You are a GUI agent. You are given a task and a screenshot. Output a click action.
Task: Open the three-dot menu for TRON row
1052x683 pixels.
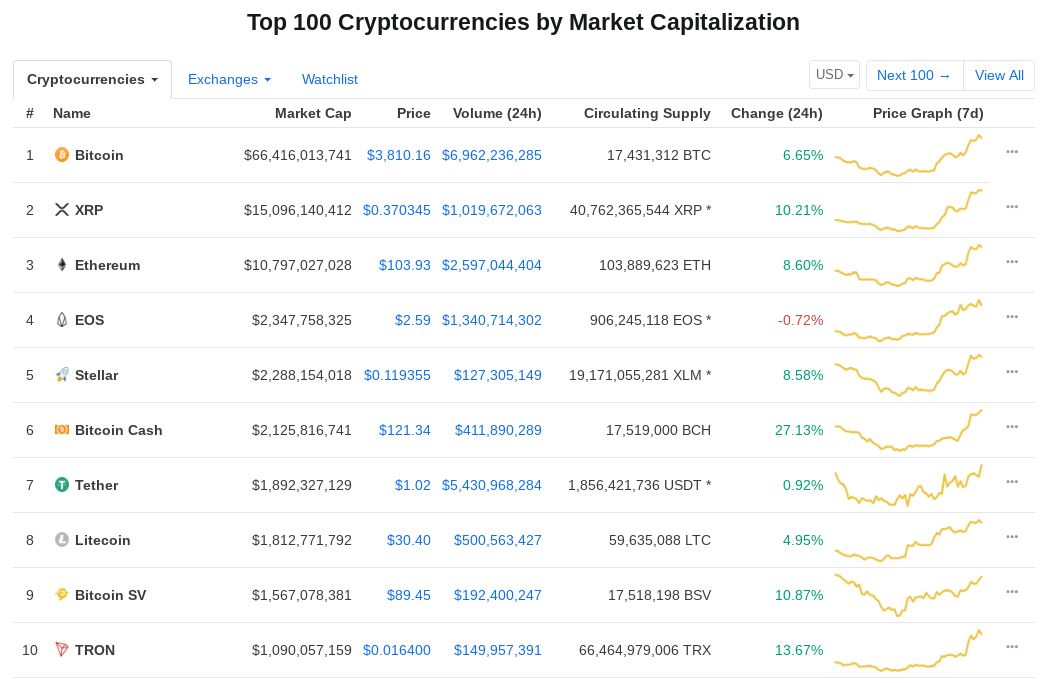(x=1012, y=647)
